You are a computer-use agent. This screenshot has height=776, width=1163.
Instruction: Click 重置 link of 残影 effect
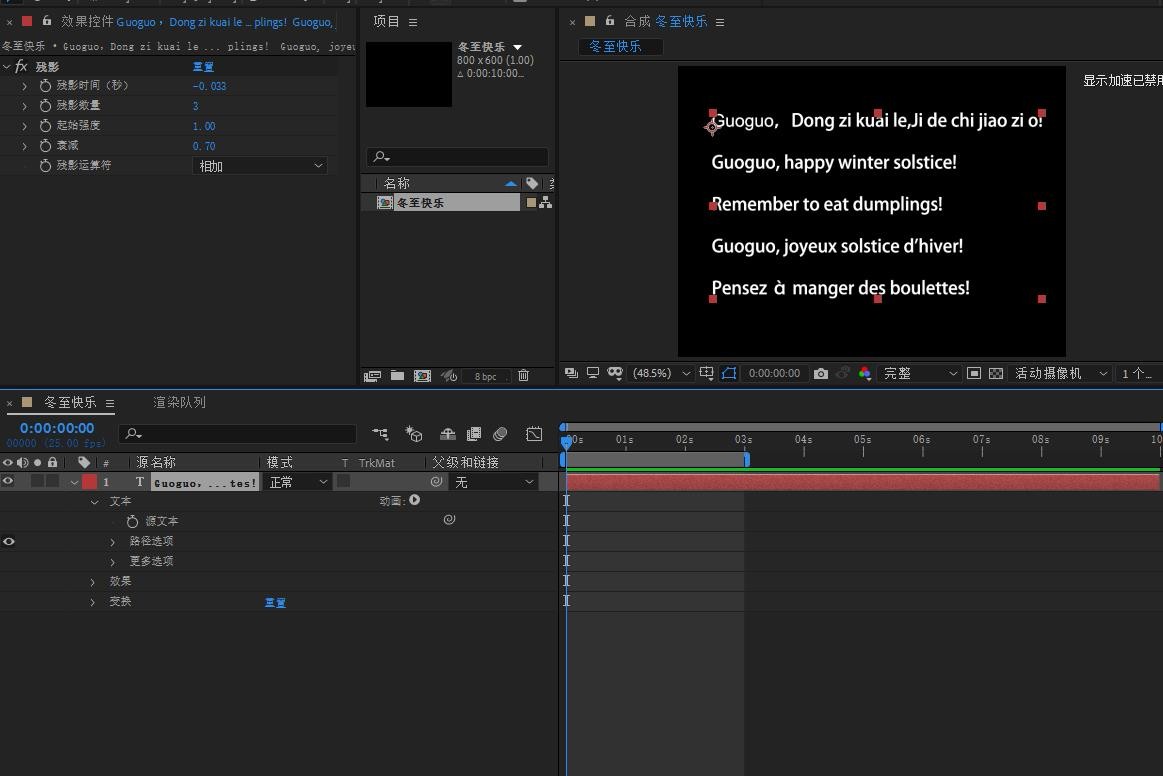(x=203, y=67)
